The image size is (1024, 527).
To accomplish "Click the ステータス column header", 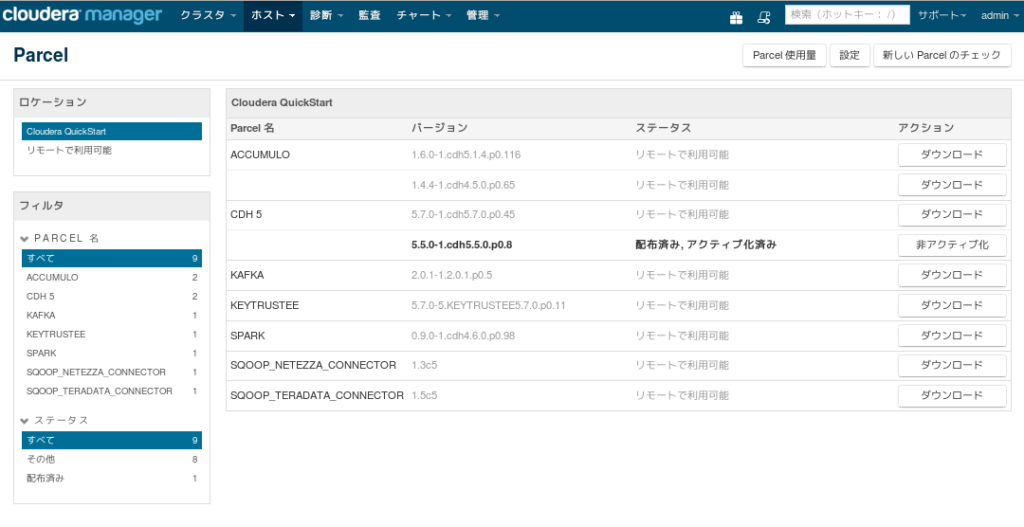I will coord(664,128).
